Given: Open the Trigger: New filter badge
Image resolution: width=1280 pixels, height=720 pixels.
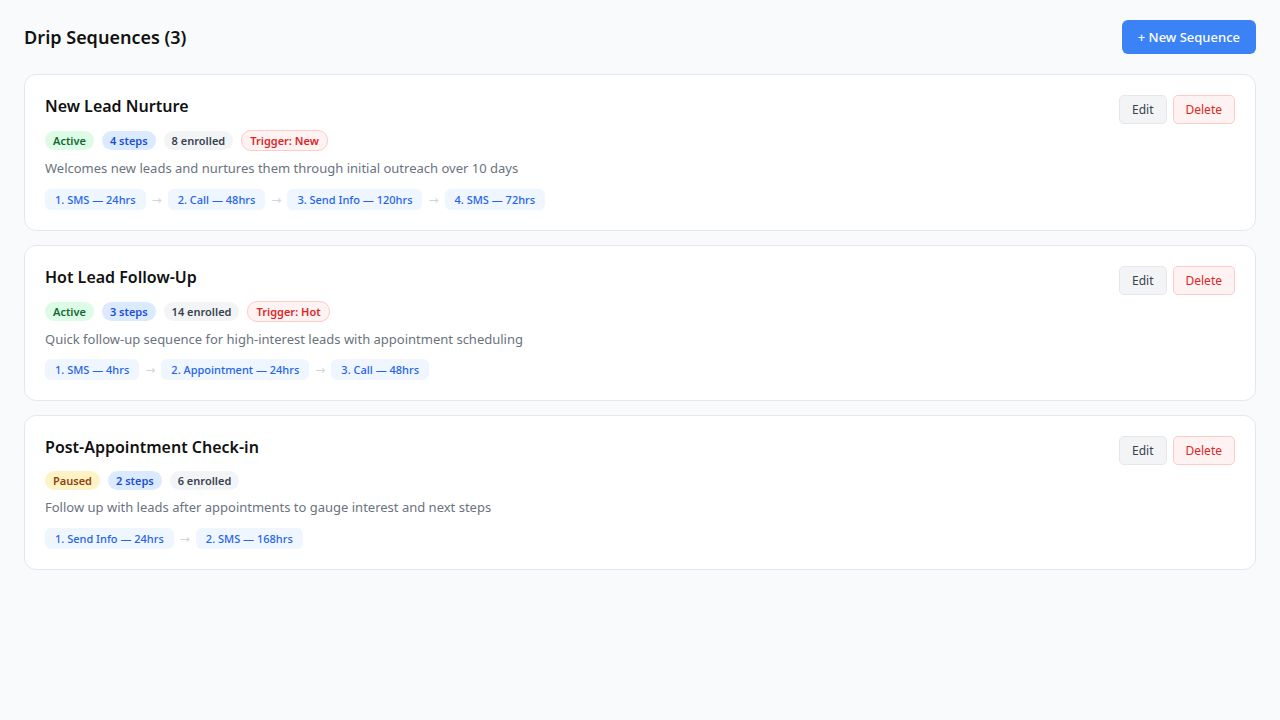Looking at the screenshot, I should click(284, 140).
